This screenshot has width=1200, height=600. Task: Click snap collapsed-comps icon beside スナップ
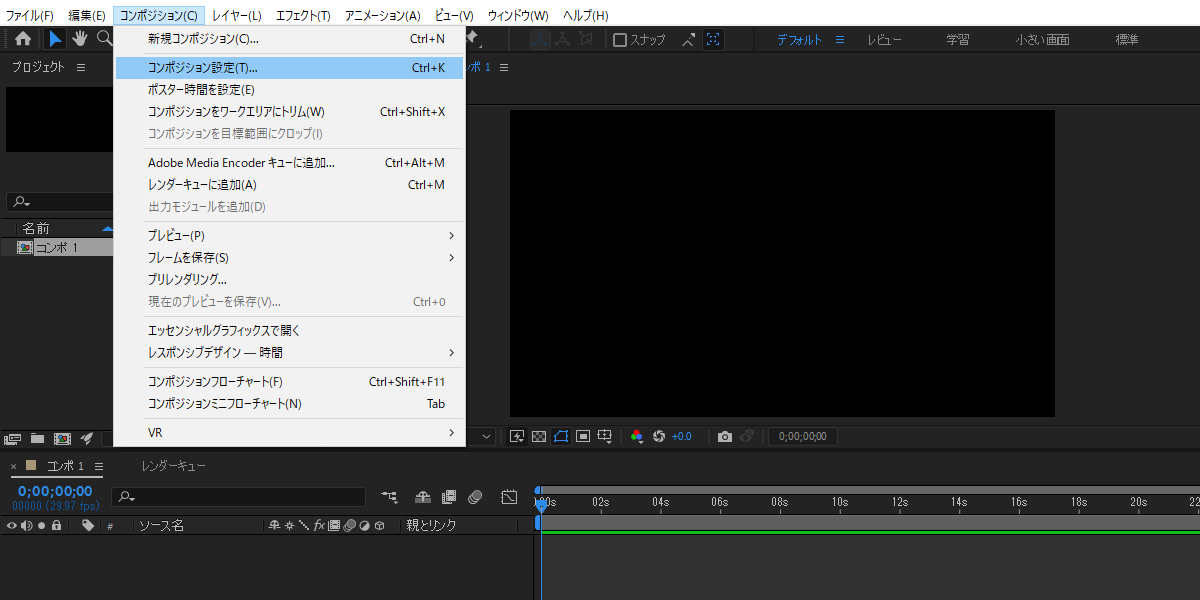coord(689,40)
